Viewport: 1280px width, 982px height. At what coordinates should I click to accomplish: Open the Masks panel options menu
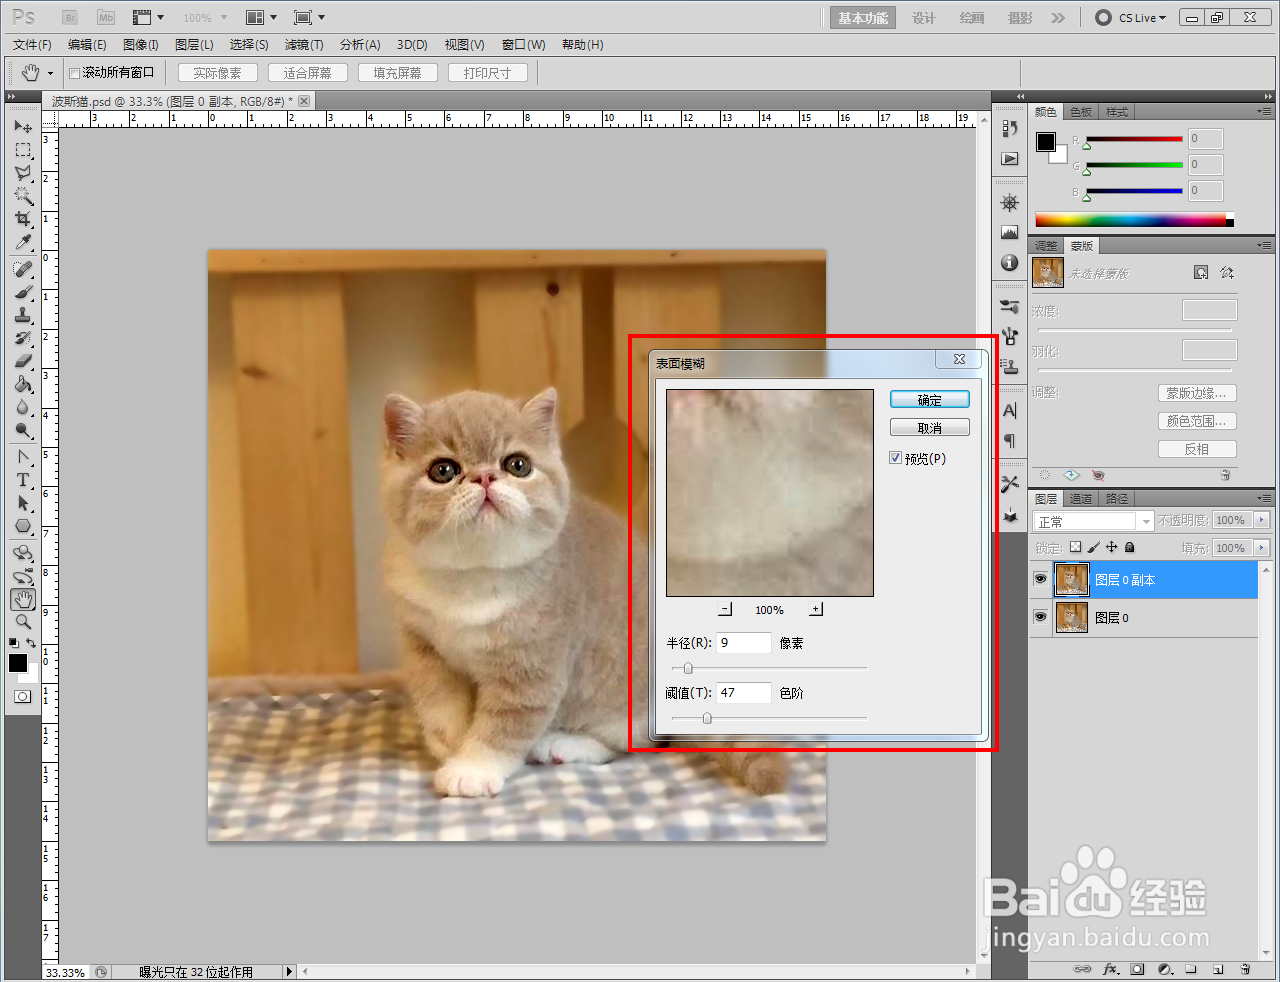(x=1265, y=245)
